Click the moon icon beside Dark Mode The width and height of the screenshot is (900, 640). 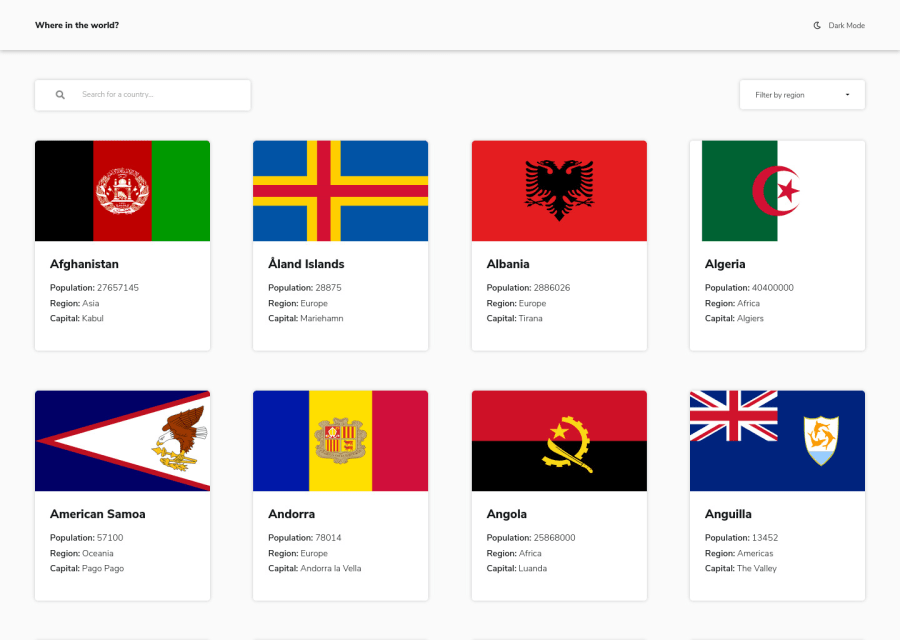(x=817, y=25)
